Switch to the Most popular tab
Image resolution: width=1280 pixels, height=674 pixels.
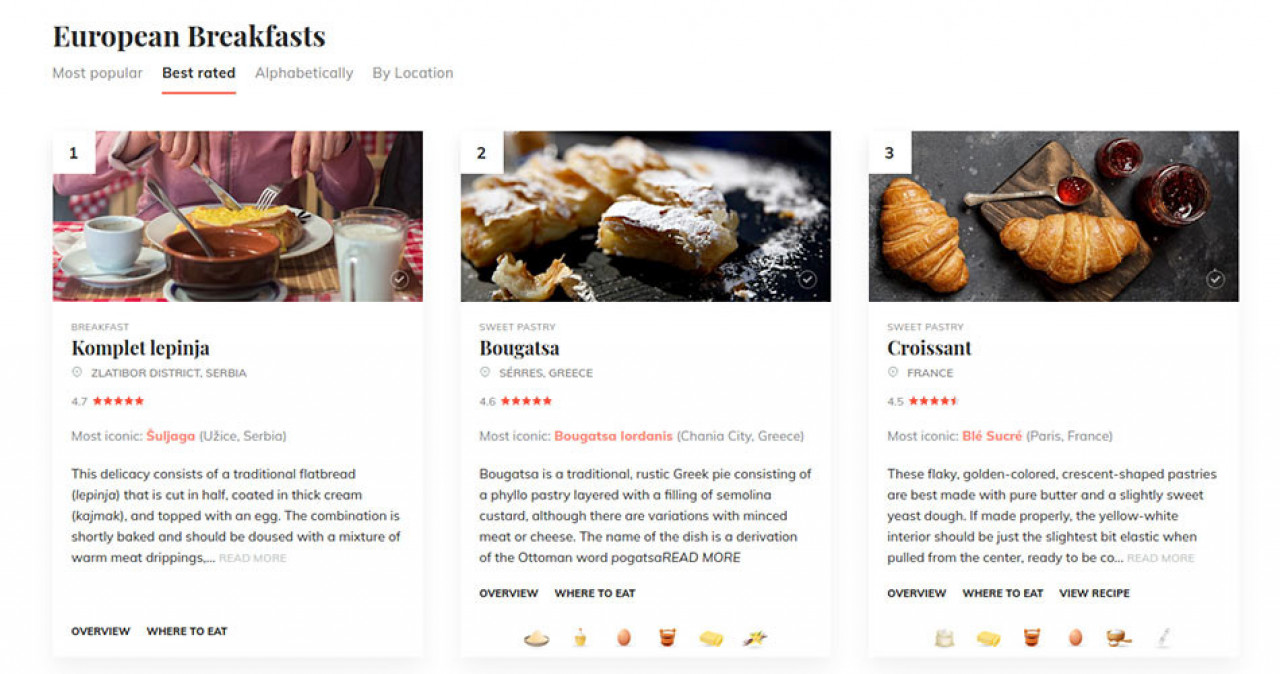point(97,73)
